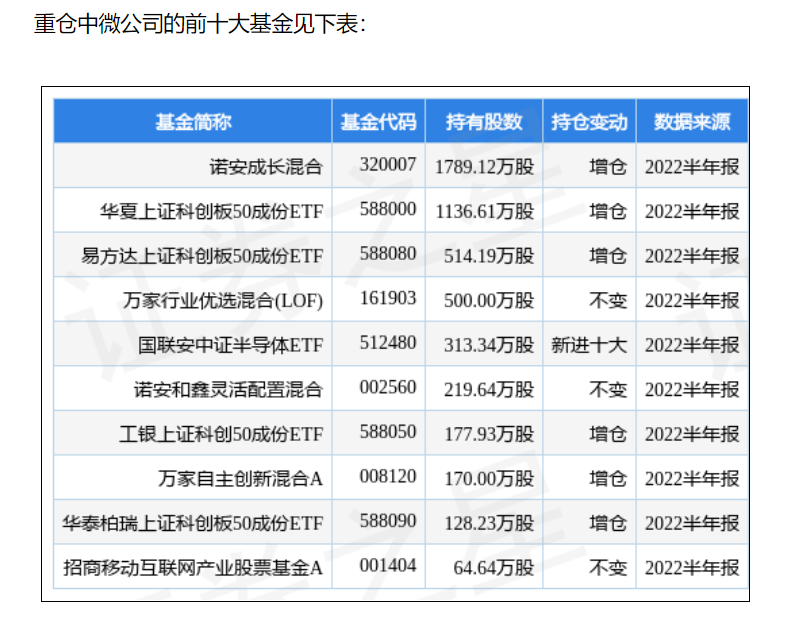Select fund name 万家自主创新混合A

pyautogui.click(x=240, y=479)
